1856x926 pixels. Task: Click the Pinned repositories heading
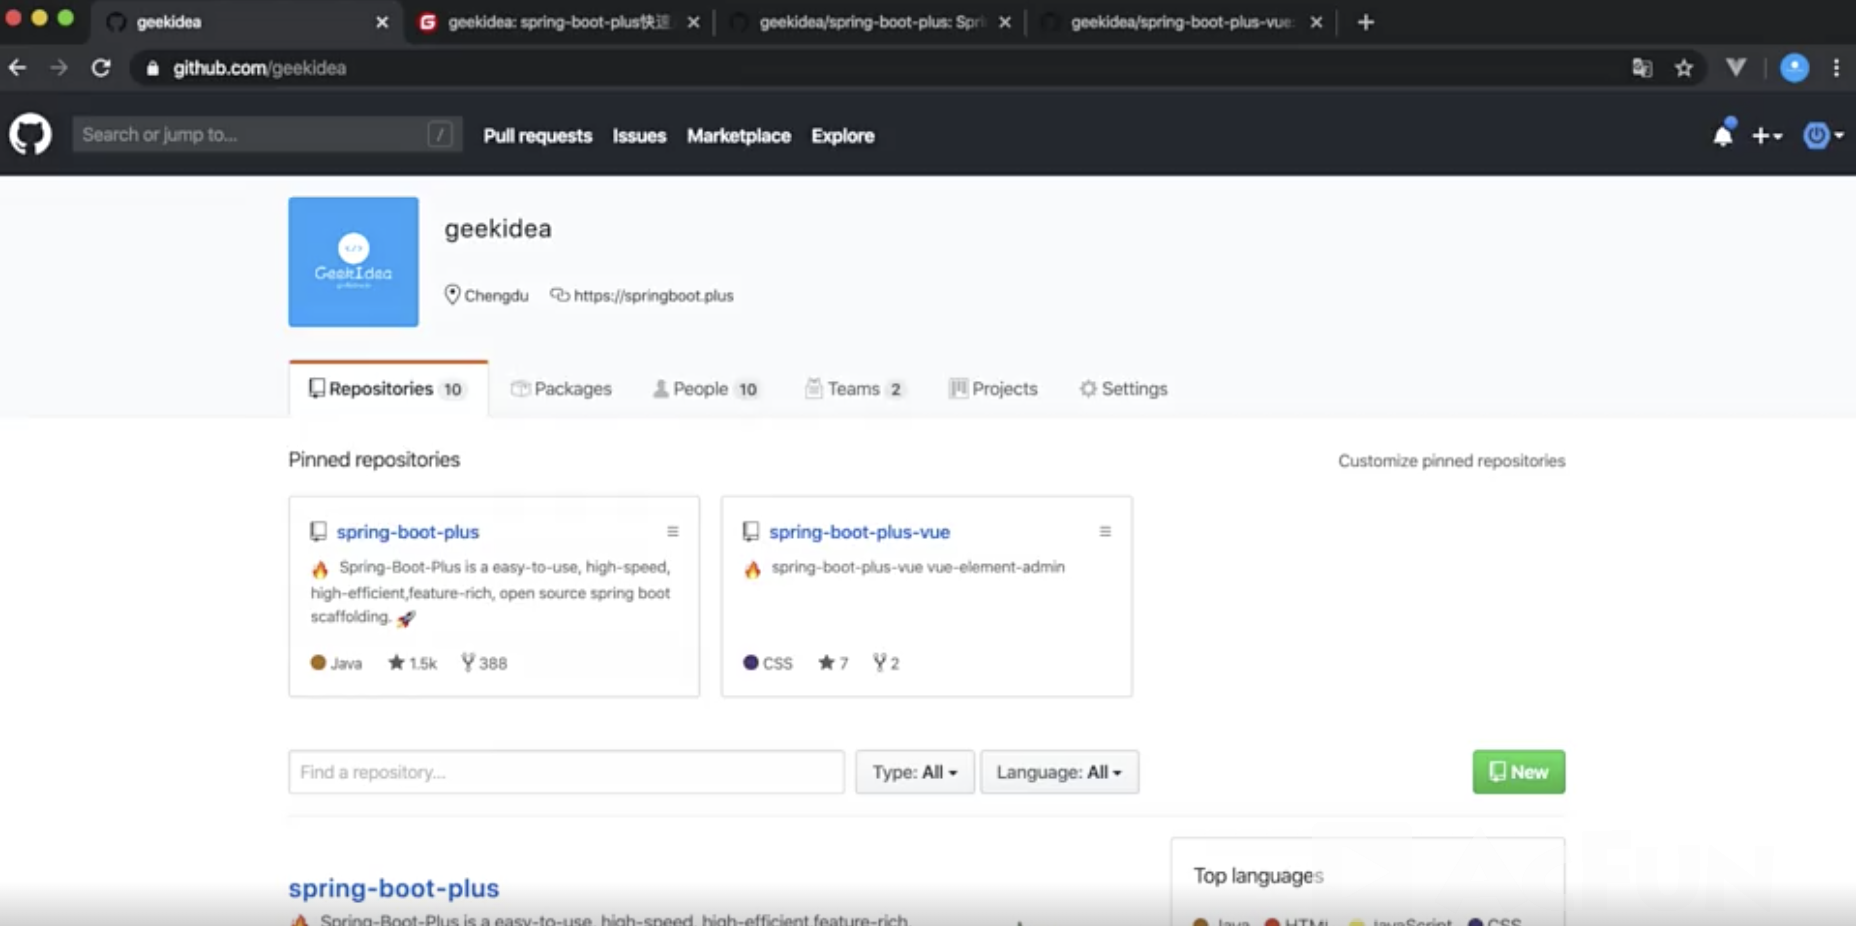click(374, 460)
